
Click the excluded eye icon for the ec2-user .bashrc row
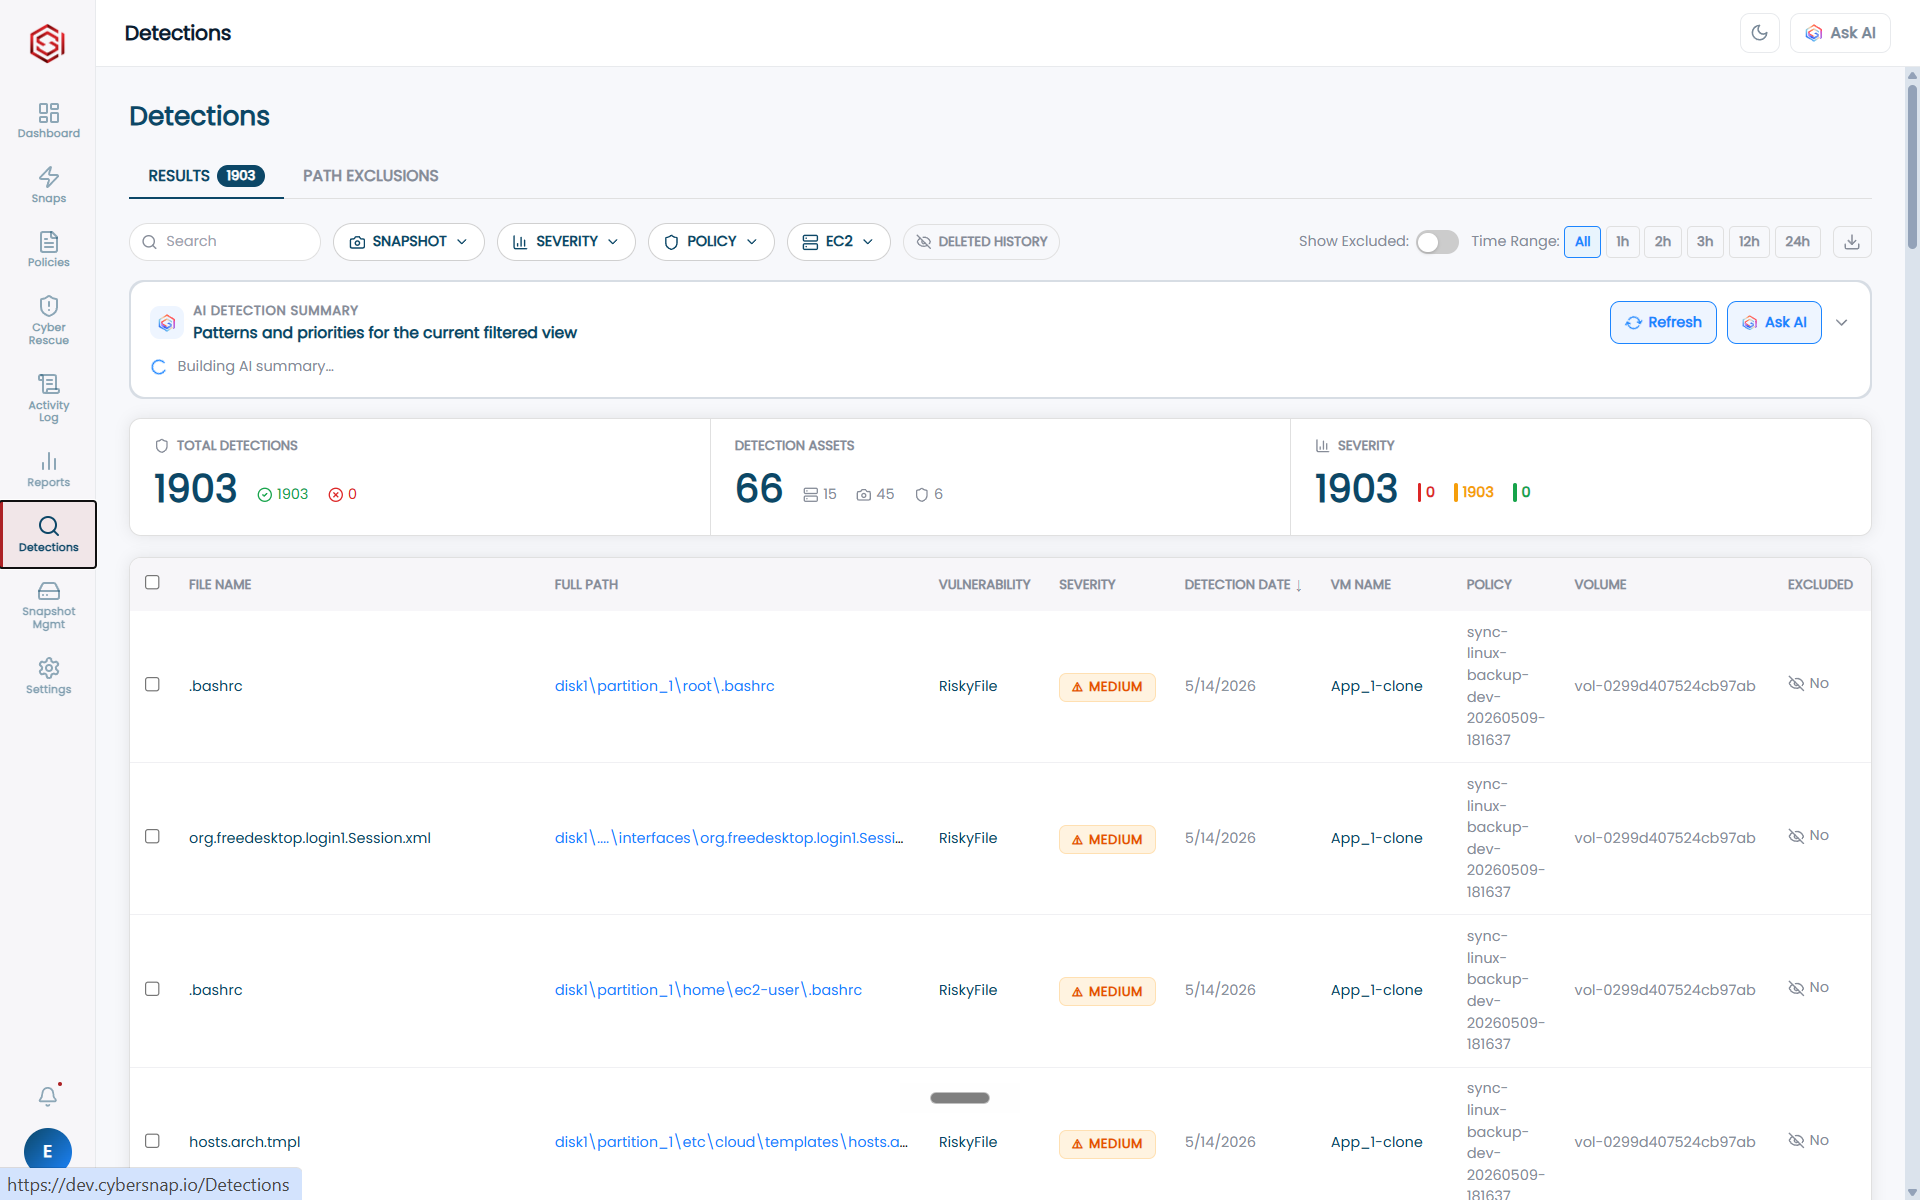(x=1796, y=988)
